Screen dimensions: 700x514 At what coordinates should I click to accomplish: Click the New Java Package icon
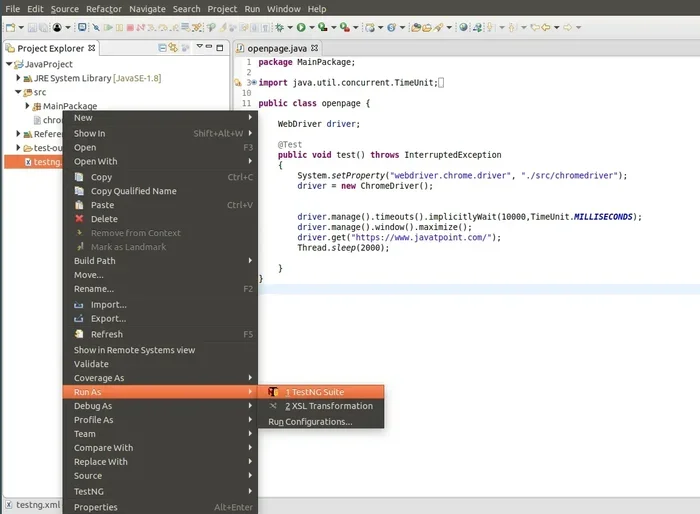click(x=370, y=28)
